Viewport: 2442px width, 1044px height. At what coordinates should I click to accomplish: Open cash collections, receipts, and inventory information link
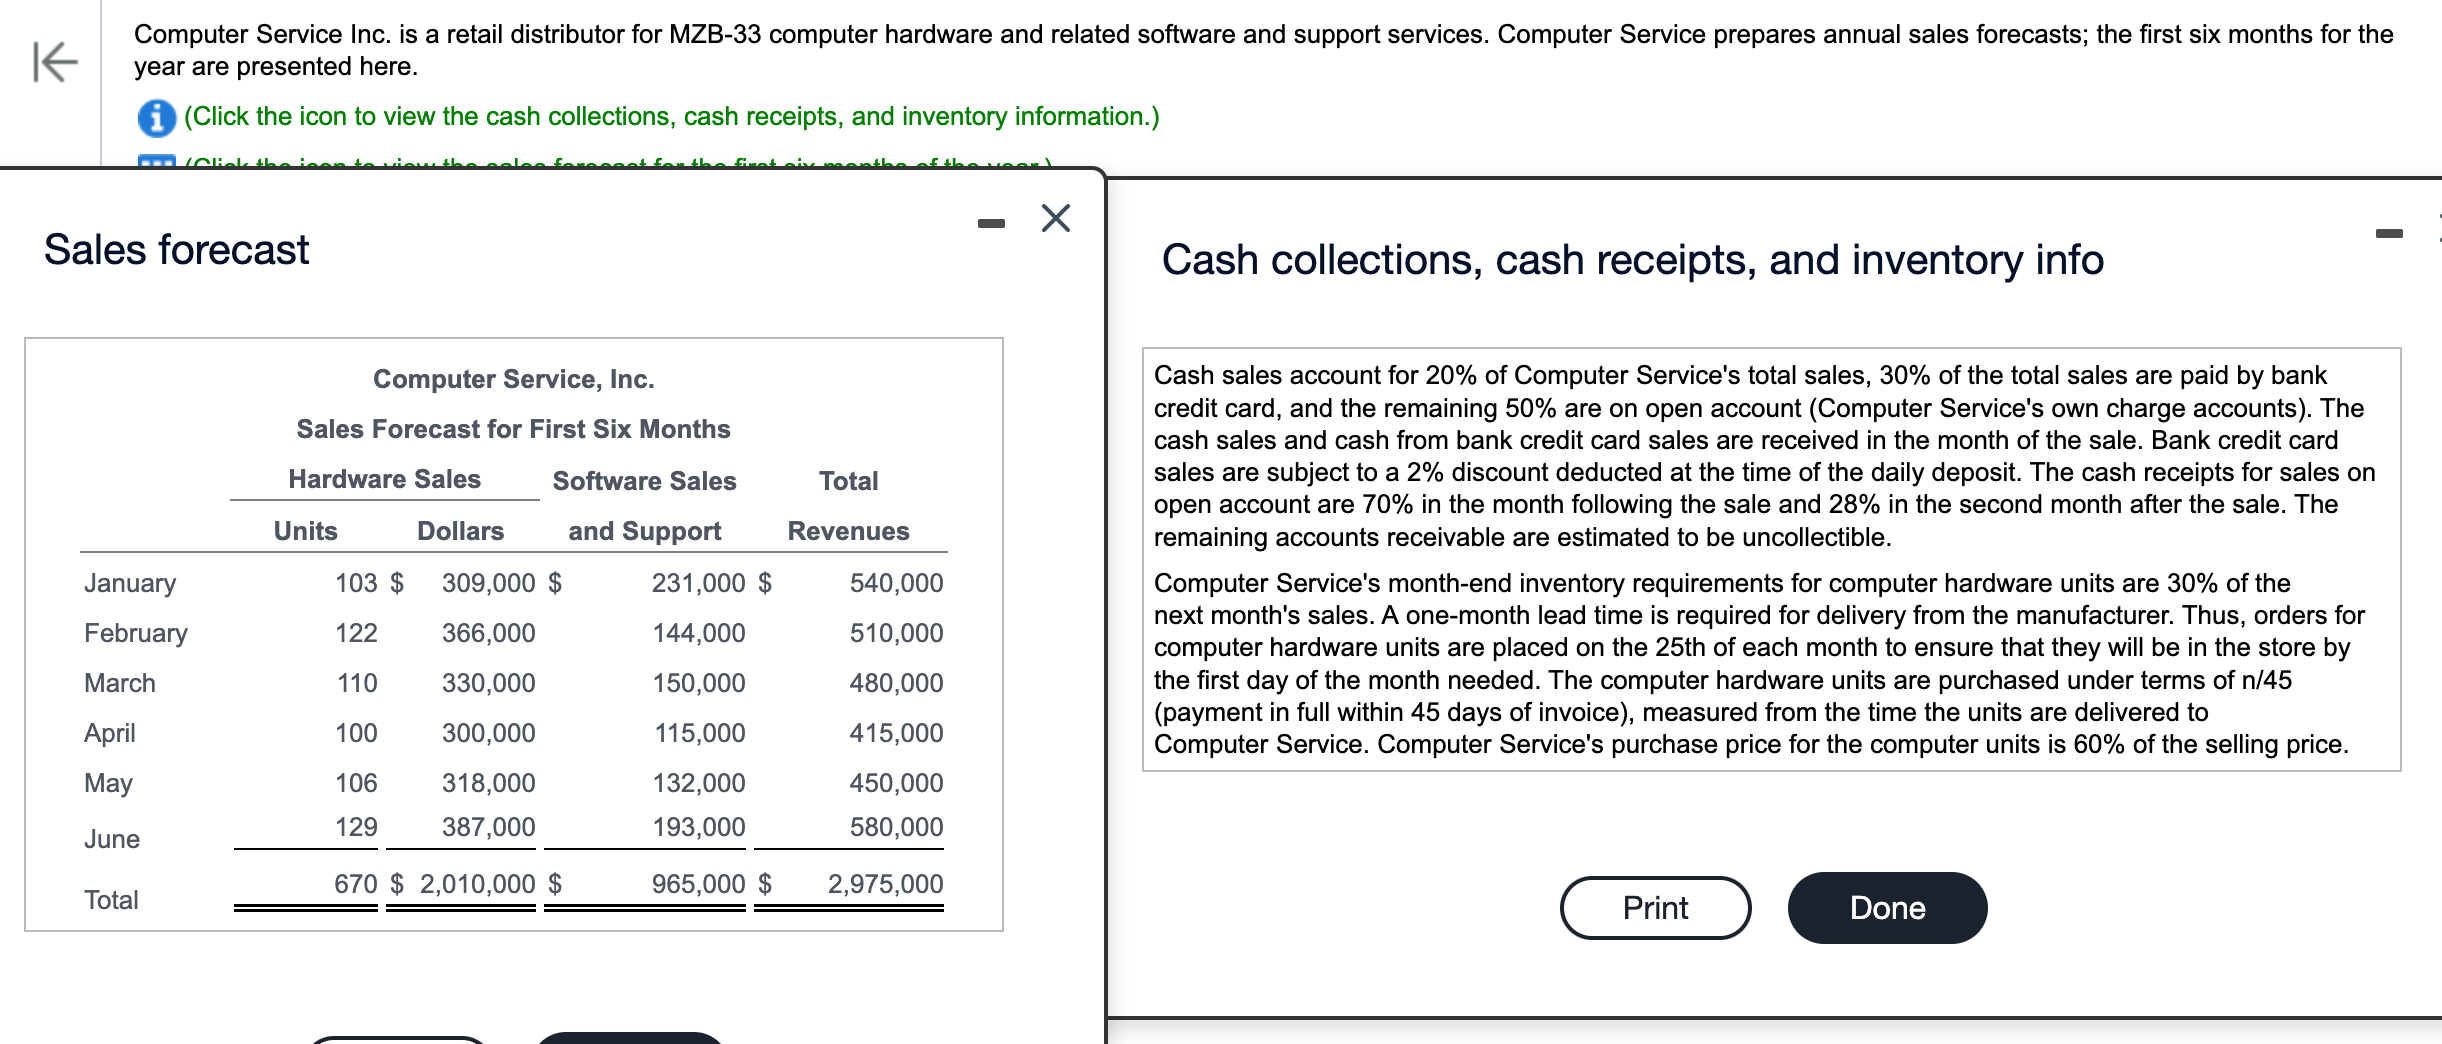[x=671, y=117]
